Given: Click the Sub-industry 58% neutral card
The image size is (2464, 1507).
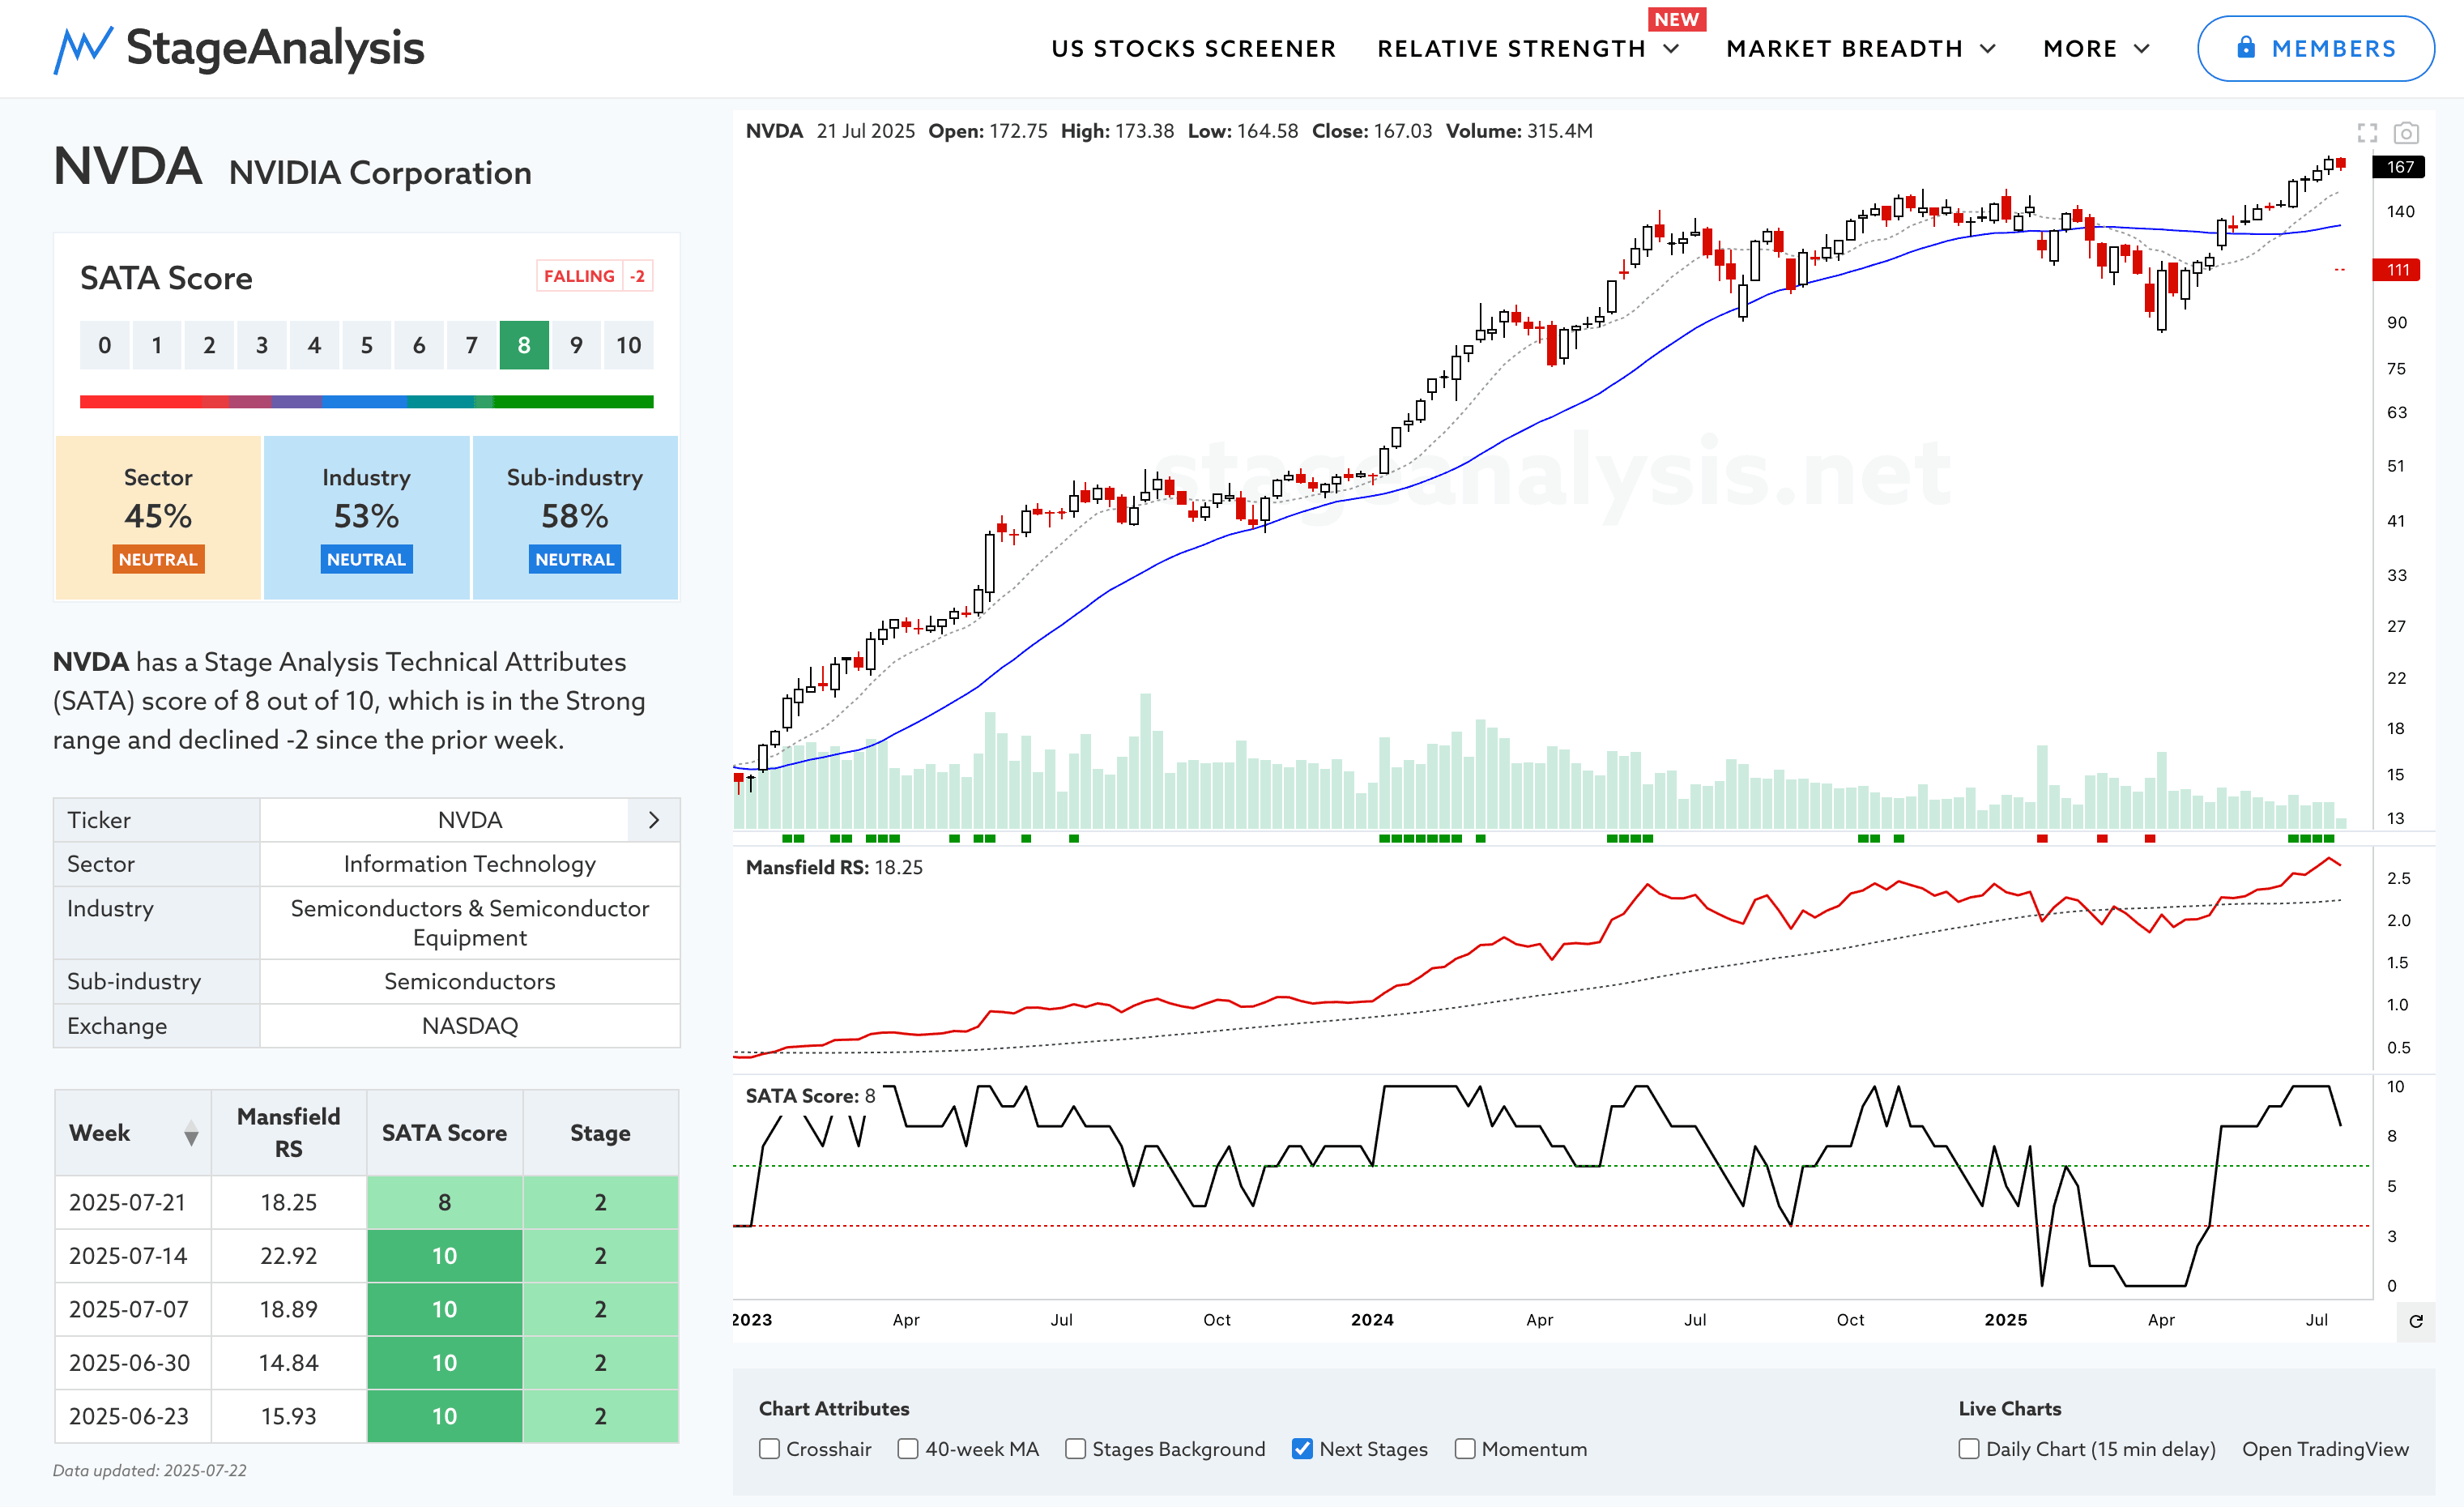Looking at the screenshot, I should tap(575, 517).
